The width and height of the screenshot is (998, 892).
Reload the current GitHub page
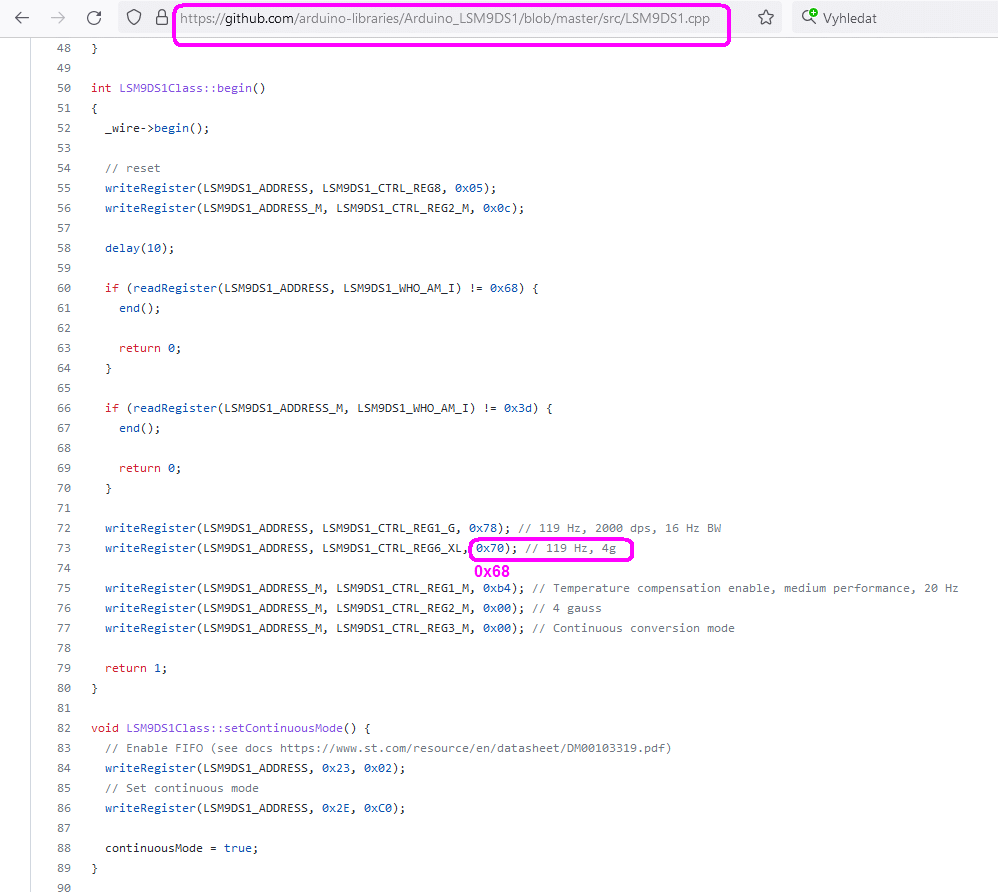(94, 18)
